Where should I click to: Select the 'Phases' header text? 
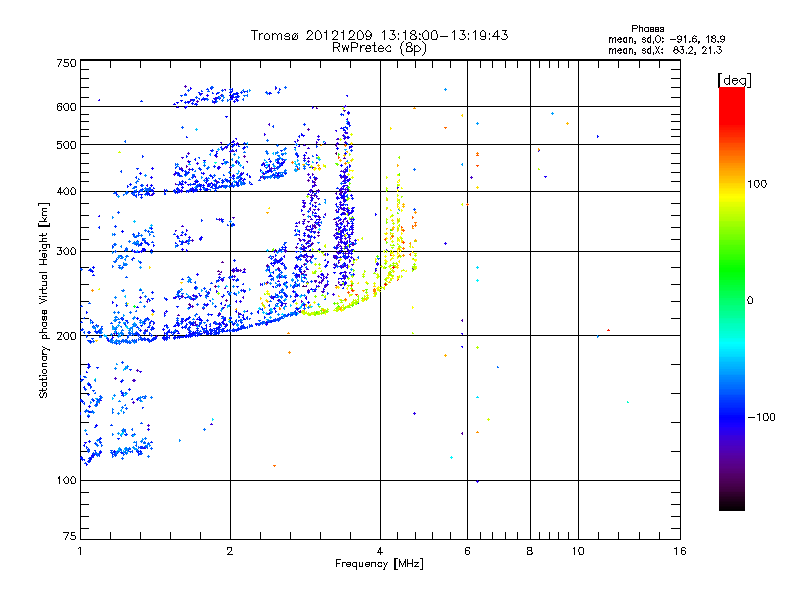tap(647, 29)
